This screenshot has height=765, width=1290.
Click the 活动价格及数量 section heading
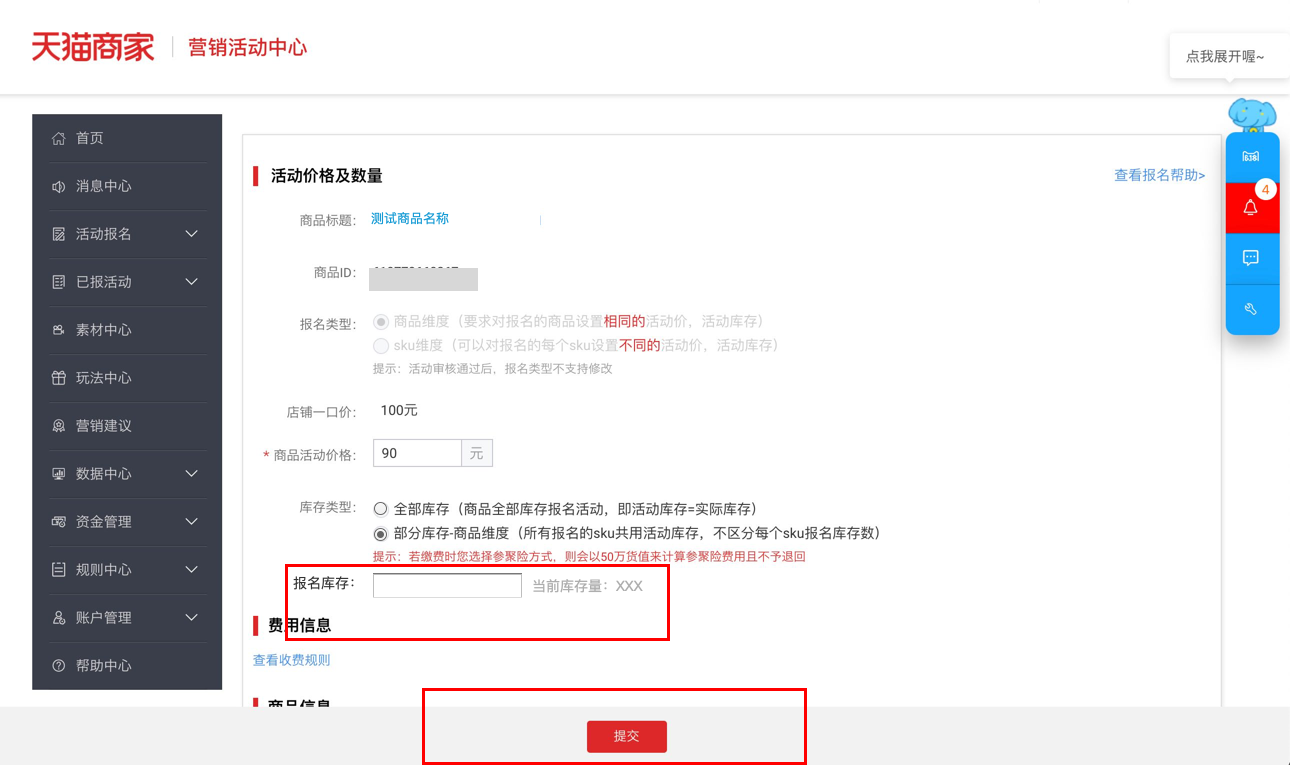327,176
